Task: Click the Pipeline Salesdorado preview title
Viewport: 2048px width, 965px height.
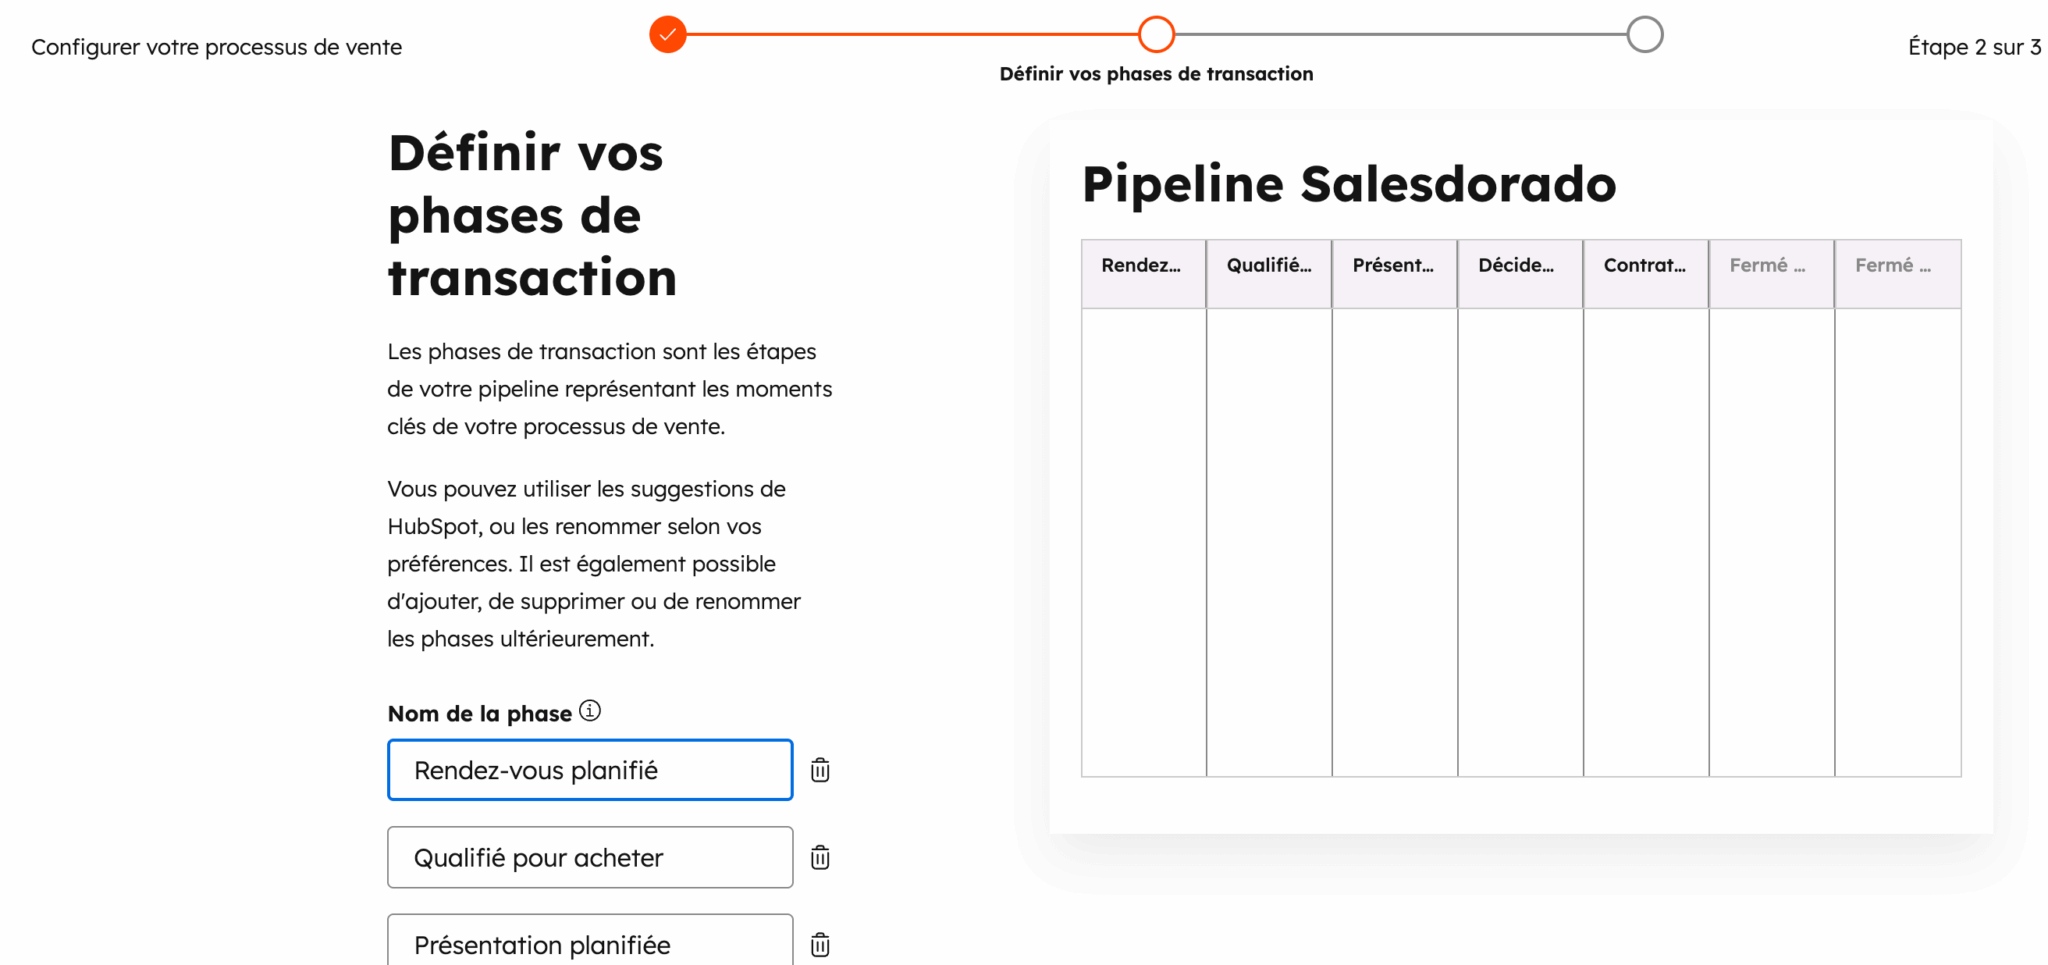Action: (1349, 184)
